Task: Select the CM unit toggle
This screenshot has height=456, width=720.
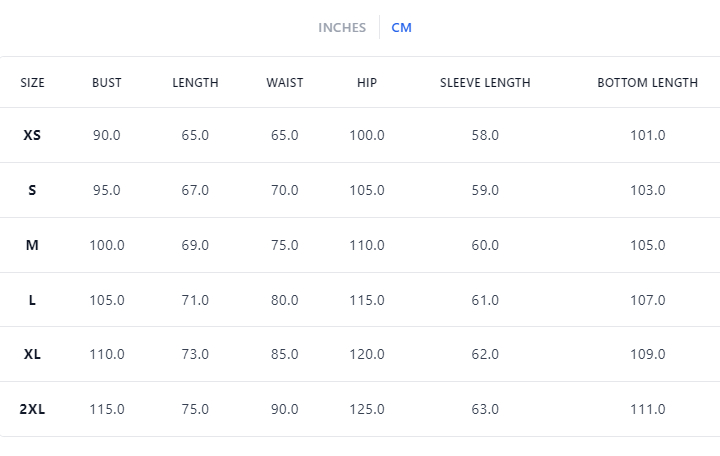Action: pyautogui.click(x=401, y=28)
